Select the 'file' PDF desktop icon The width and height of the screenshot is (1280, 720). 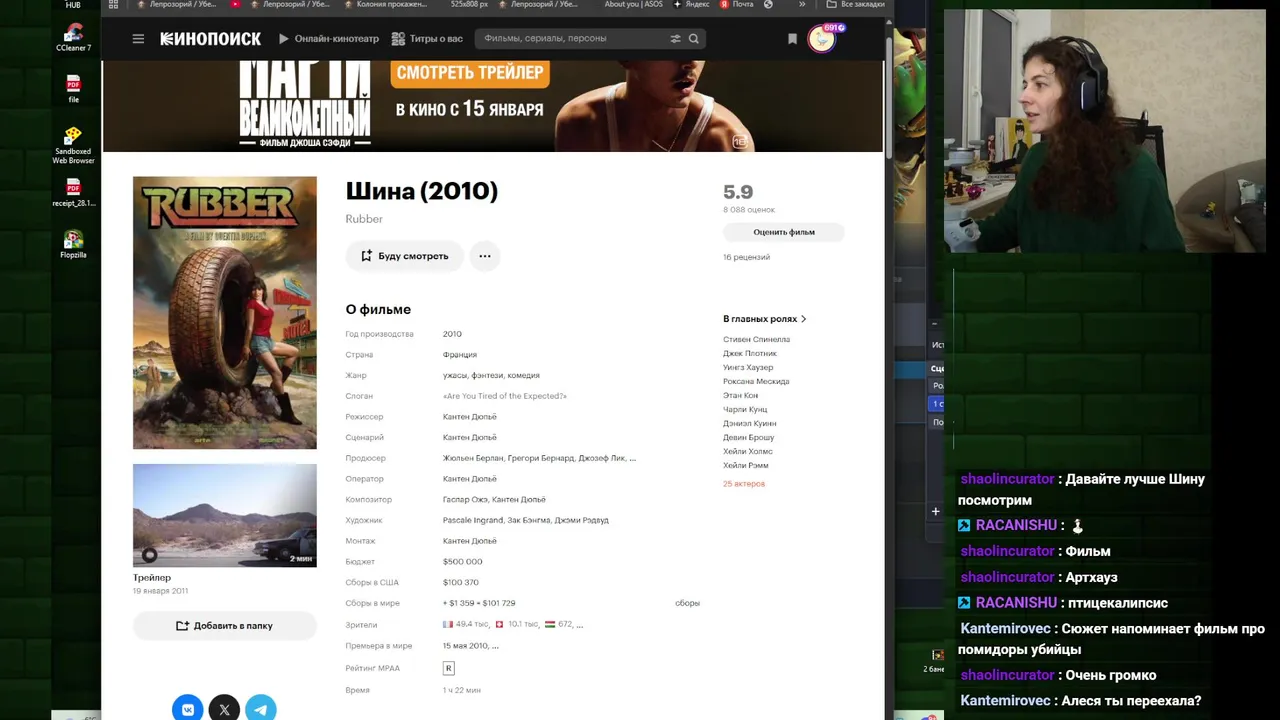(x=73, y=88)
